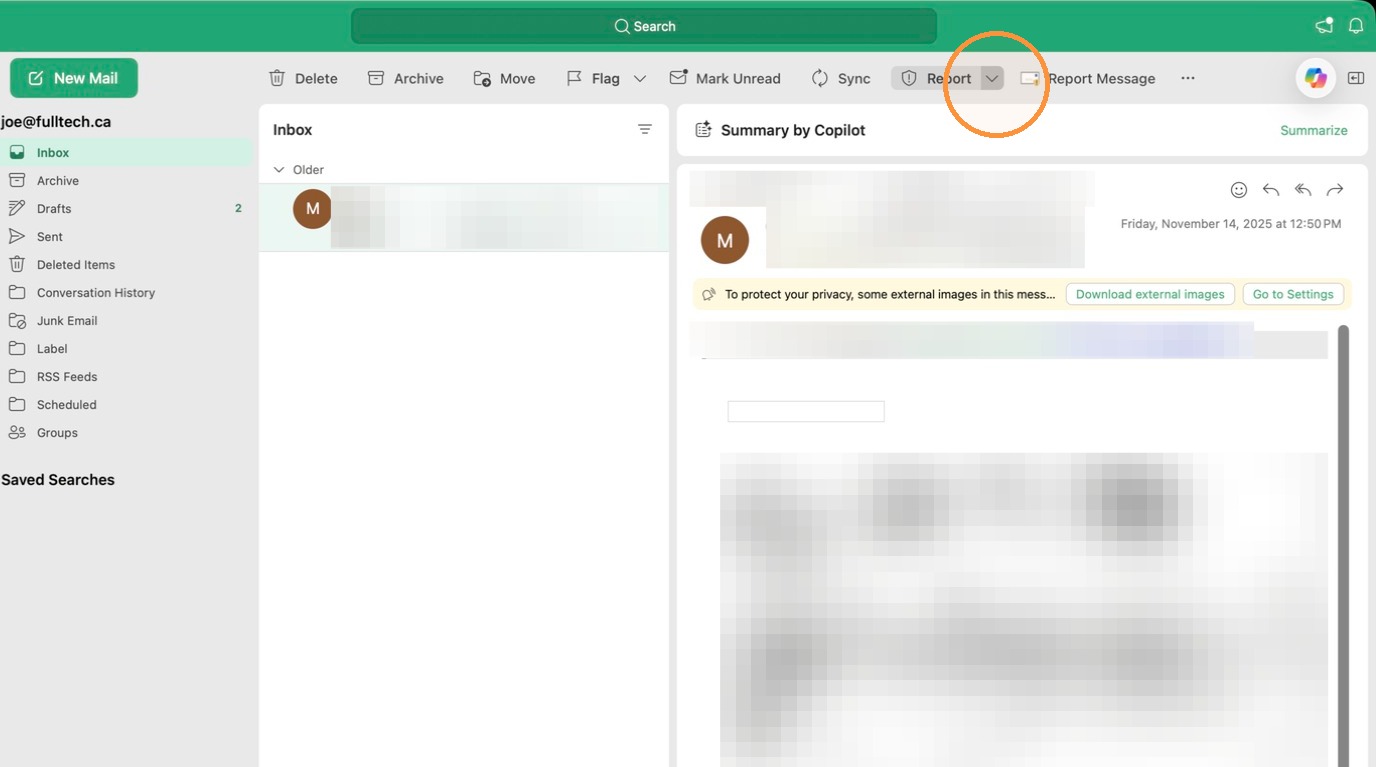Select the Inbox folder
This screenshot has height=767, width=1376.
click(127, 153)
